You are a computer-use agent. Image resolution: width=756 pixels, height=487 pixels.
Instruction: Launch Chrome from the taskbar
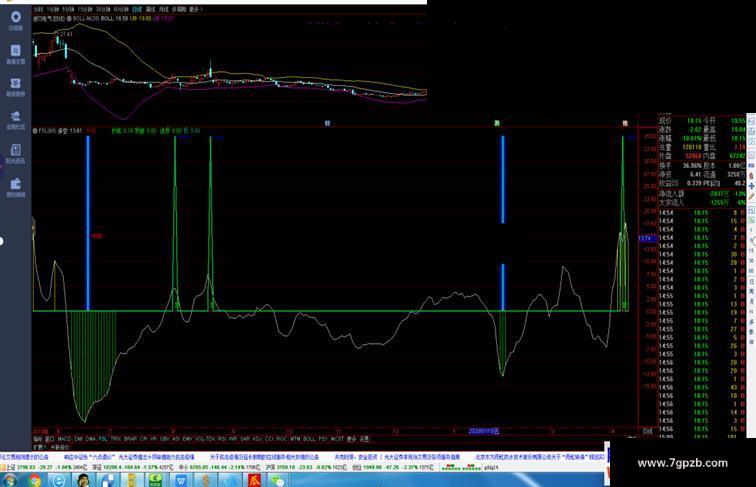[x=34, y=480]
